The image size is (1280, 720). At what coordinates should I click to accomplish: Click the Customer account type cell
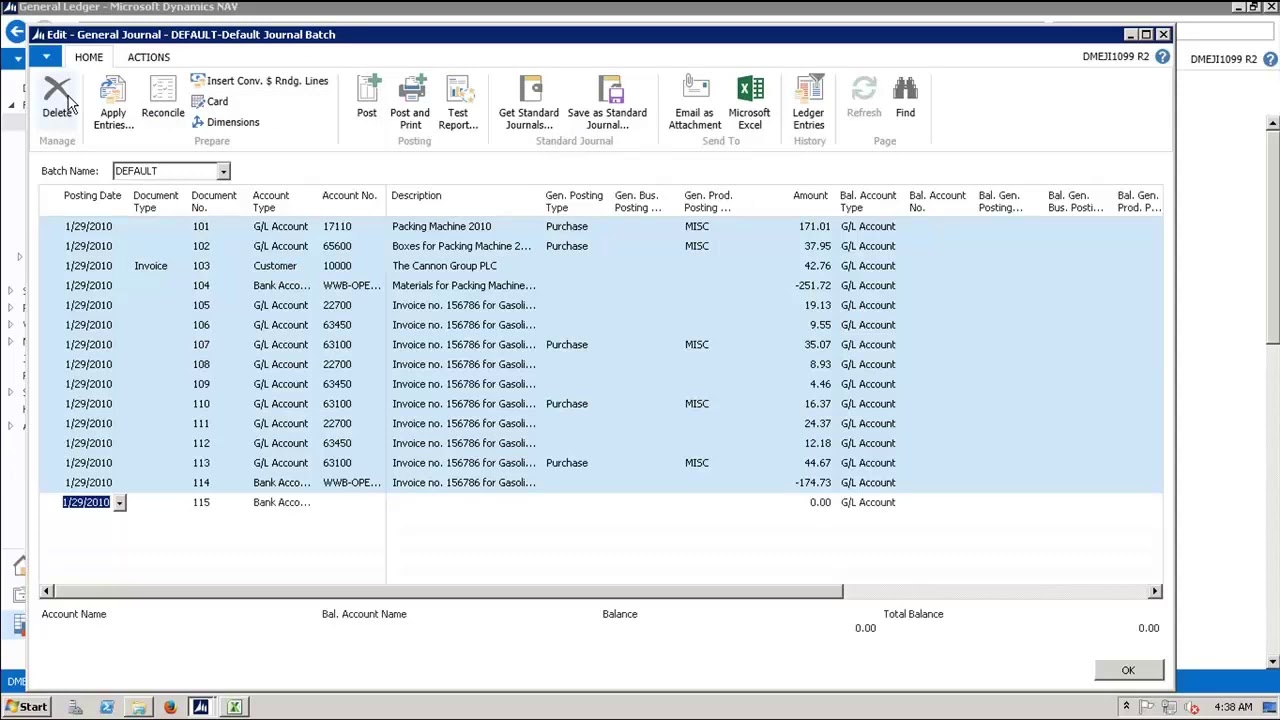point(275,266)
